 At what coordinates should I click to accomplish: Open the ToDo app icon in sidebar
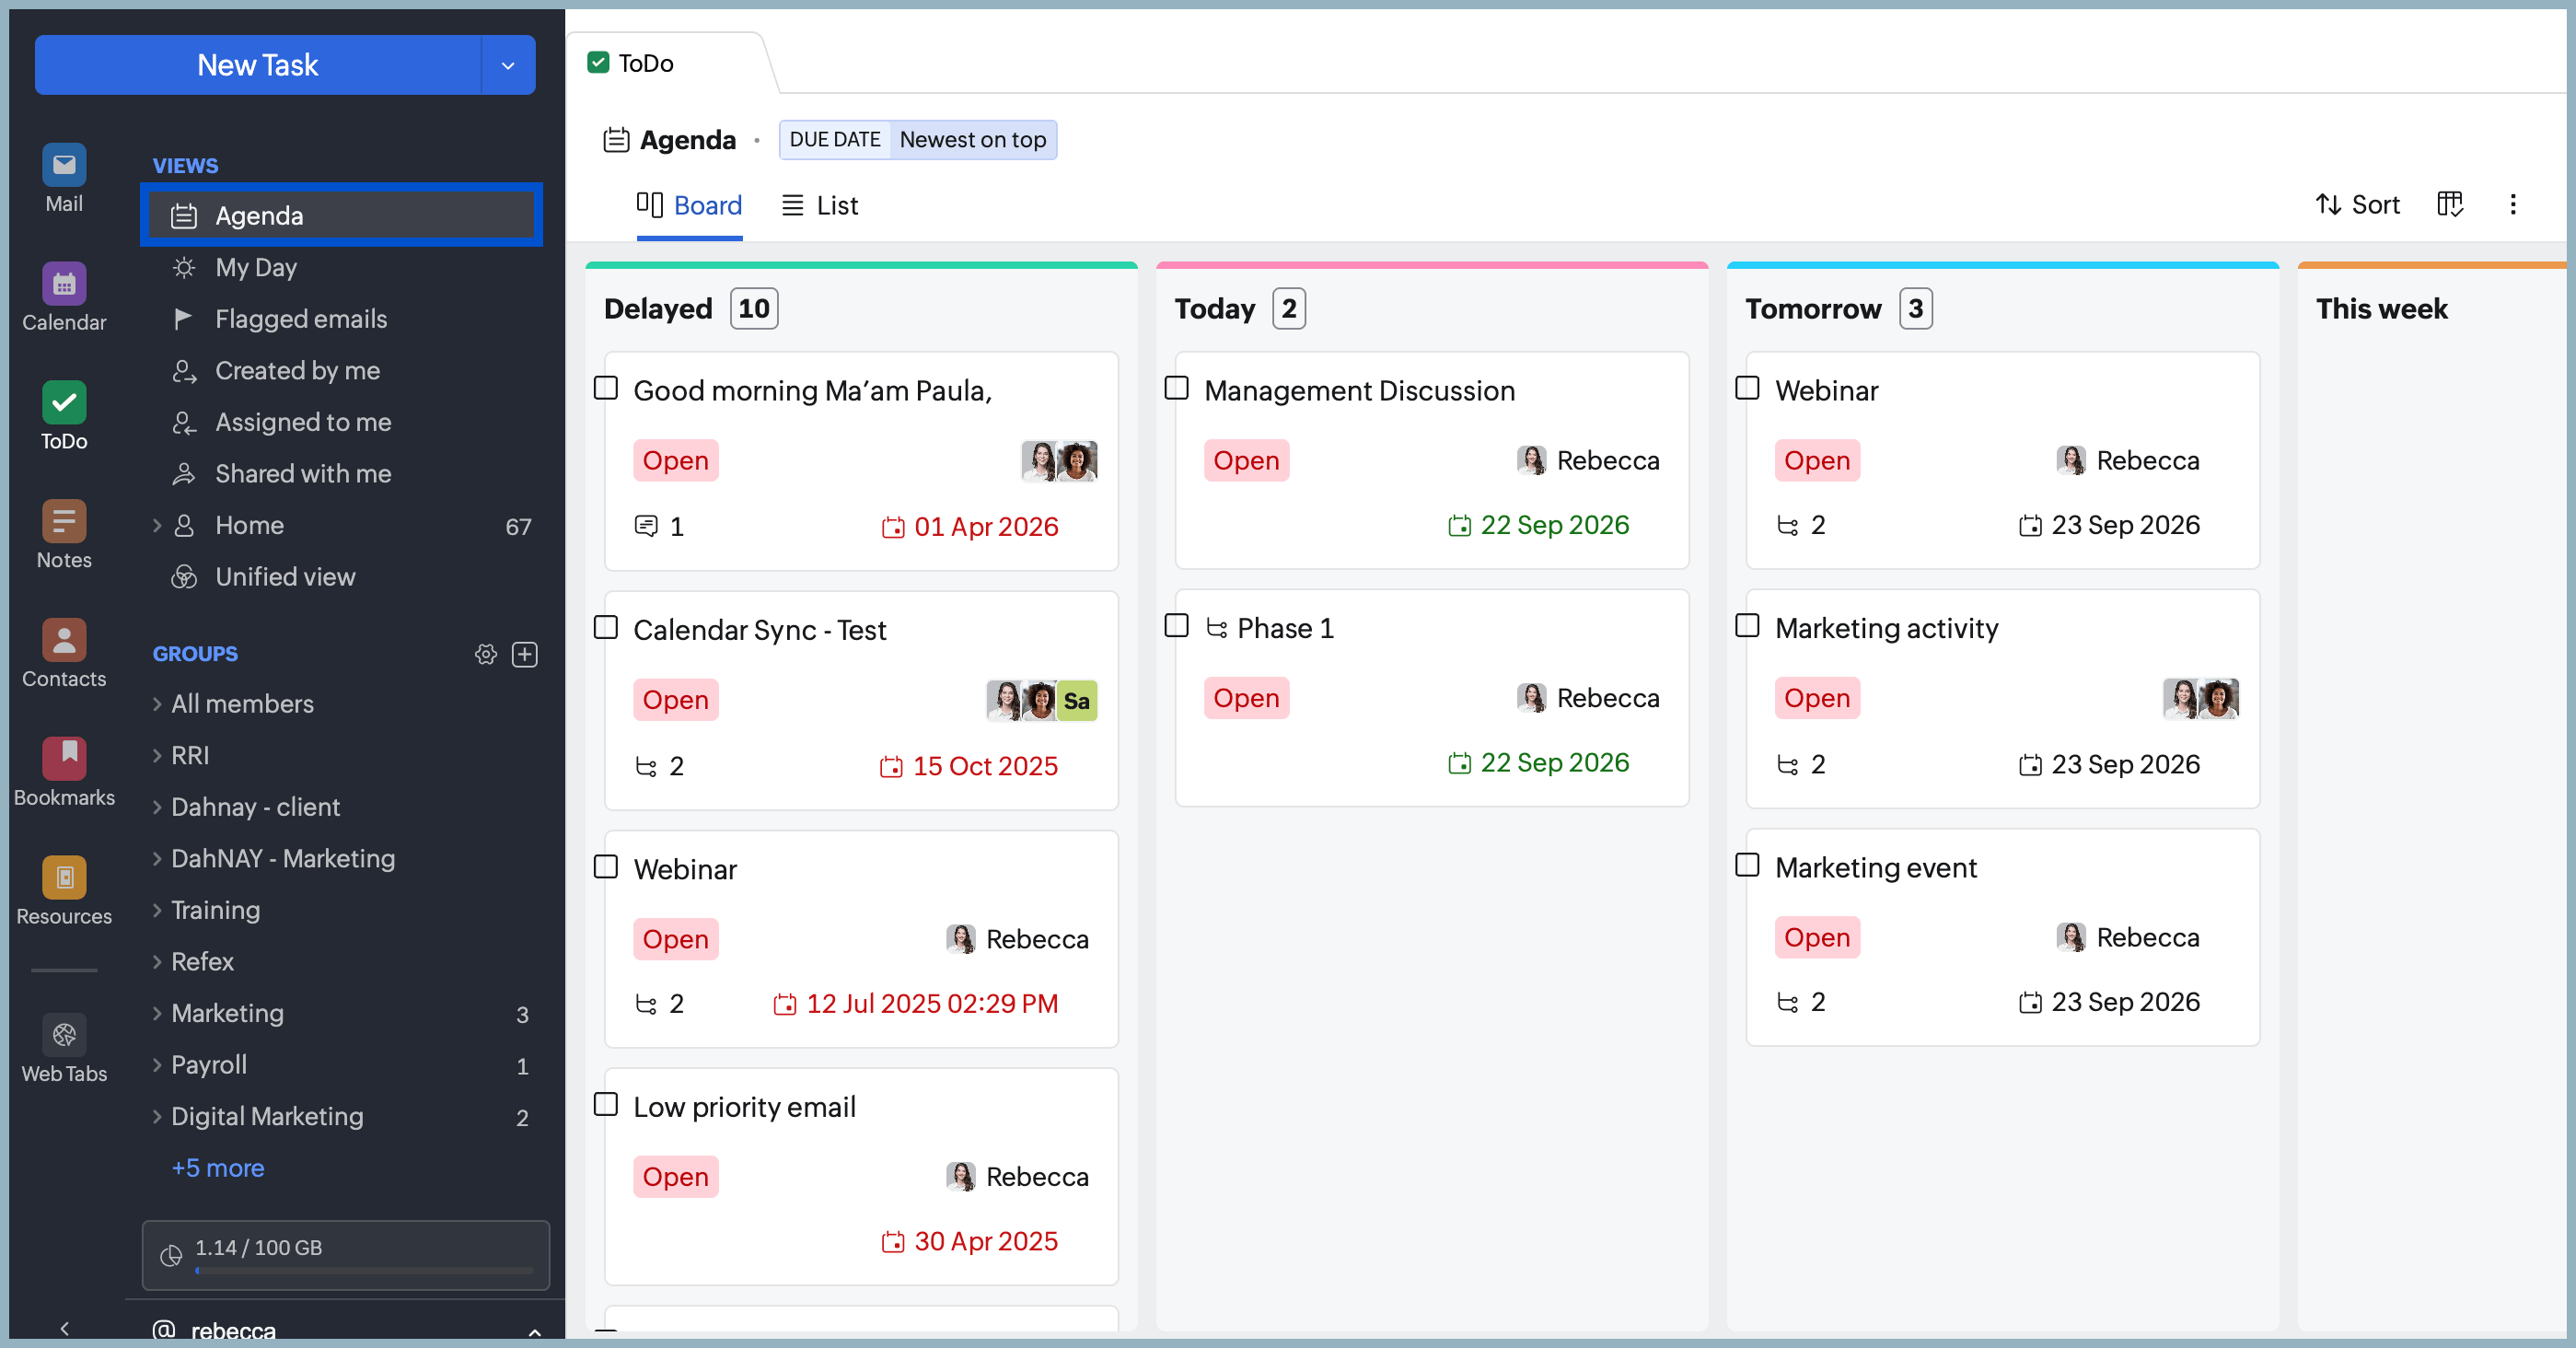(x=64, y=403)
